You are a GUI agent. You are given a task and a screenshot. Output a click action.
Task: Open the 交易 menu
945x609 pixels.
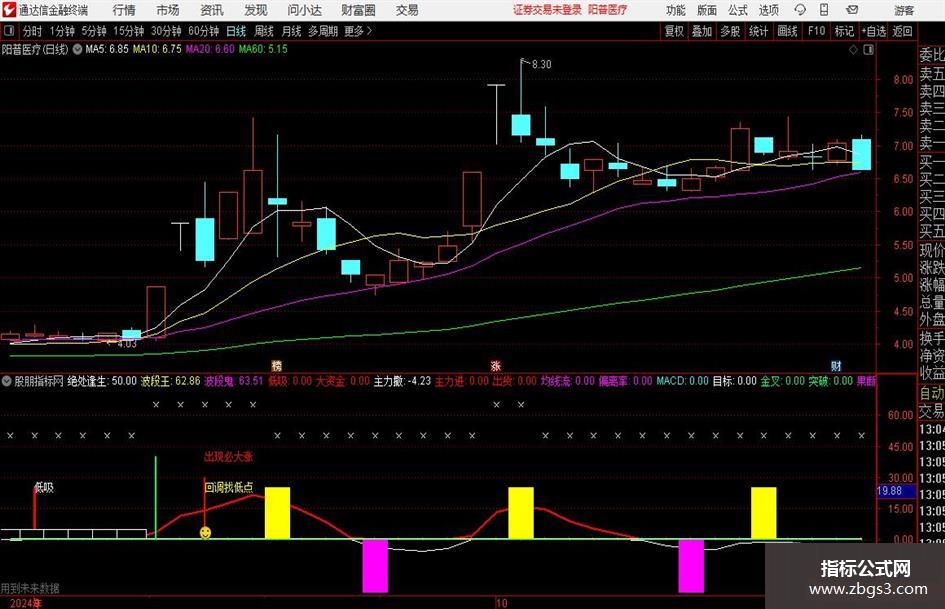point(407,10)
